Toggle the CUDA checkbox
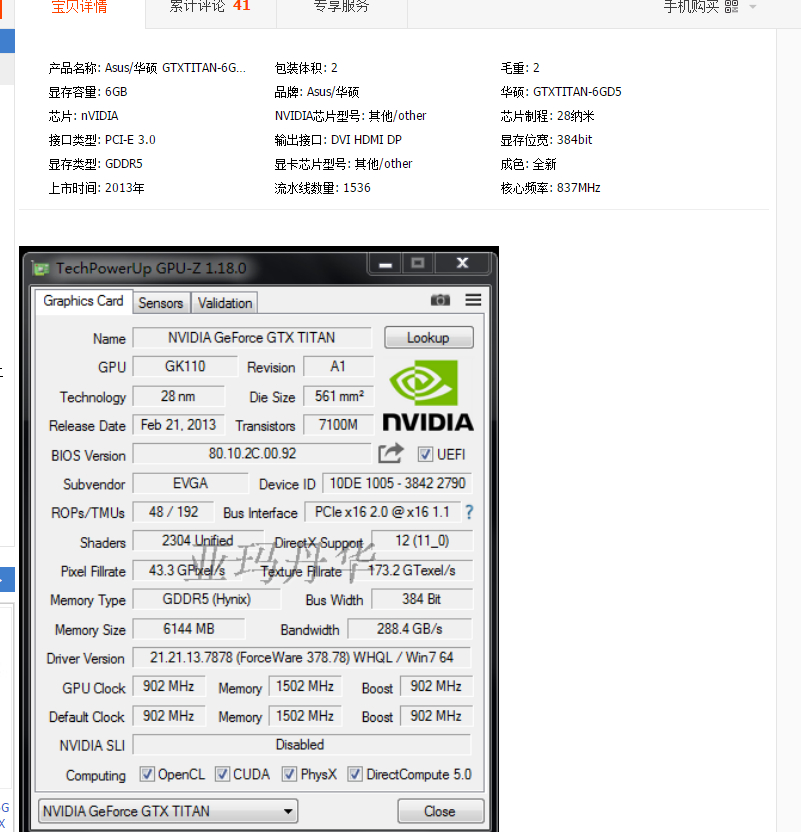 pyautogui.click(x=222, y=774)
